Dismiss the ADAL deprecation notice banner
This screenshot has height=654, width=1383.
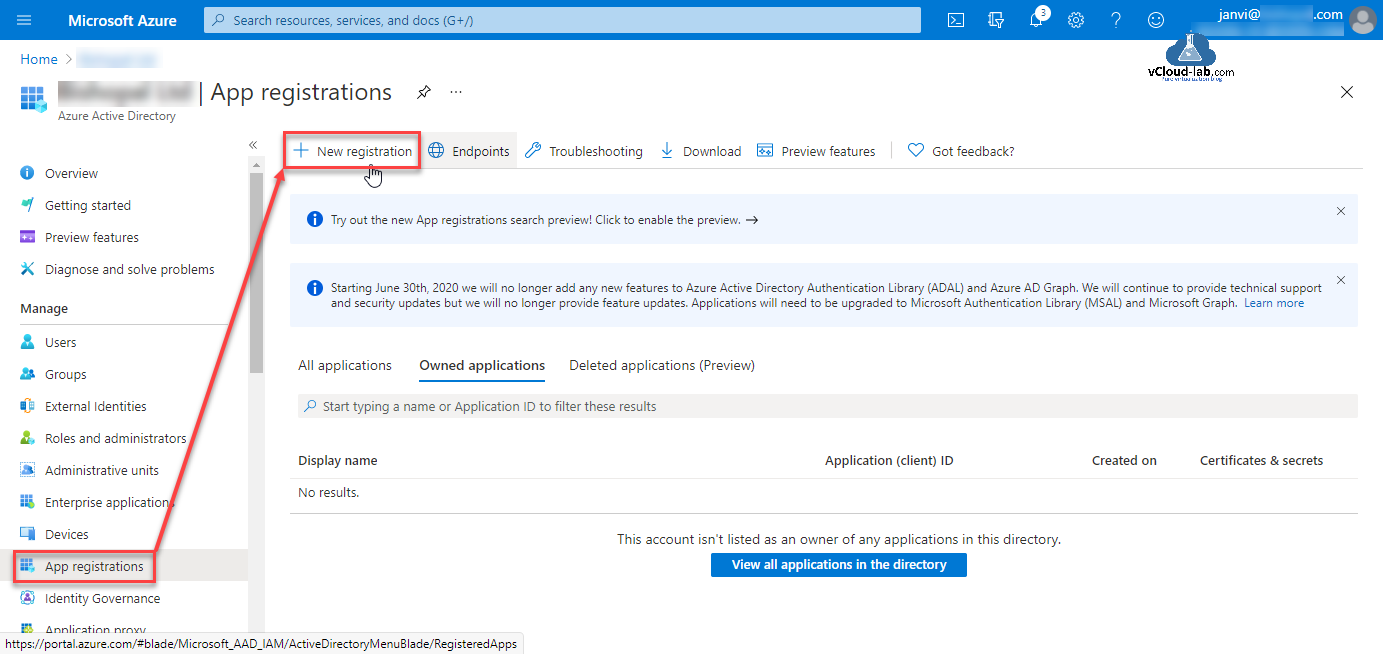pos(1341,279)
